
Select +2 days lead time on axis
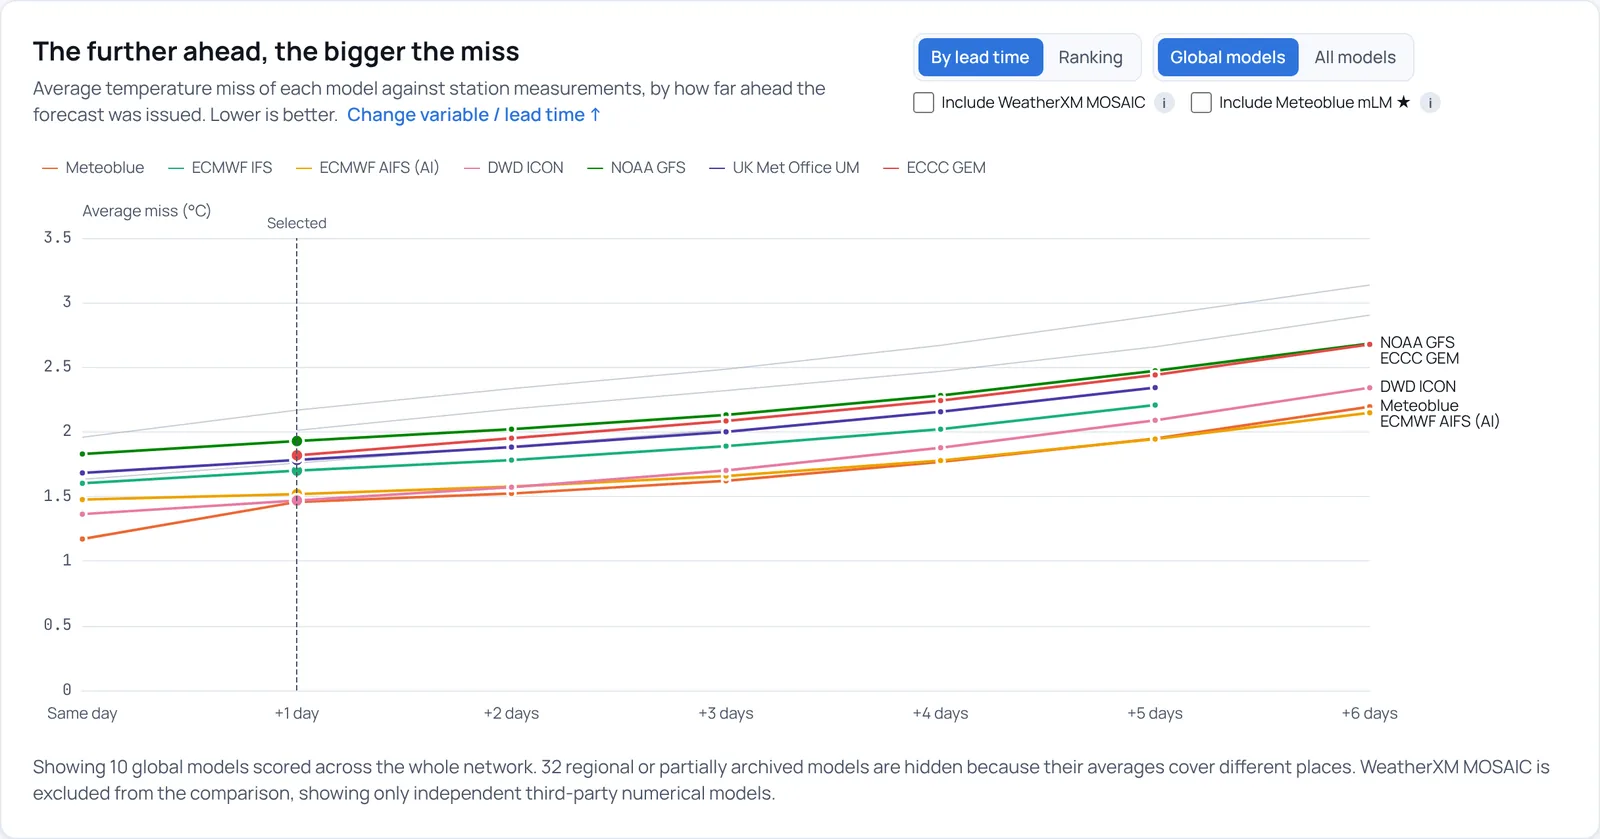click(511, 714)
